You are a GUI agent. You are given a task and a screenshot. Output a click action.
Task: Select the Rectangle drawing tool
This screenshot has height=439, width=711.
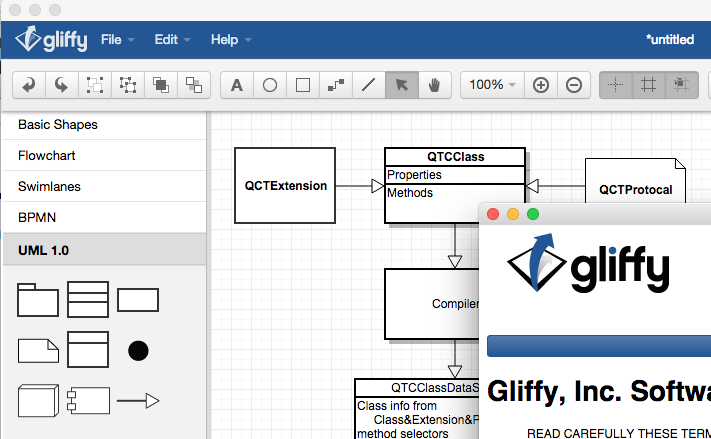point(303,85)
